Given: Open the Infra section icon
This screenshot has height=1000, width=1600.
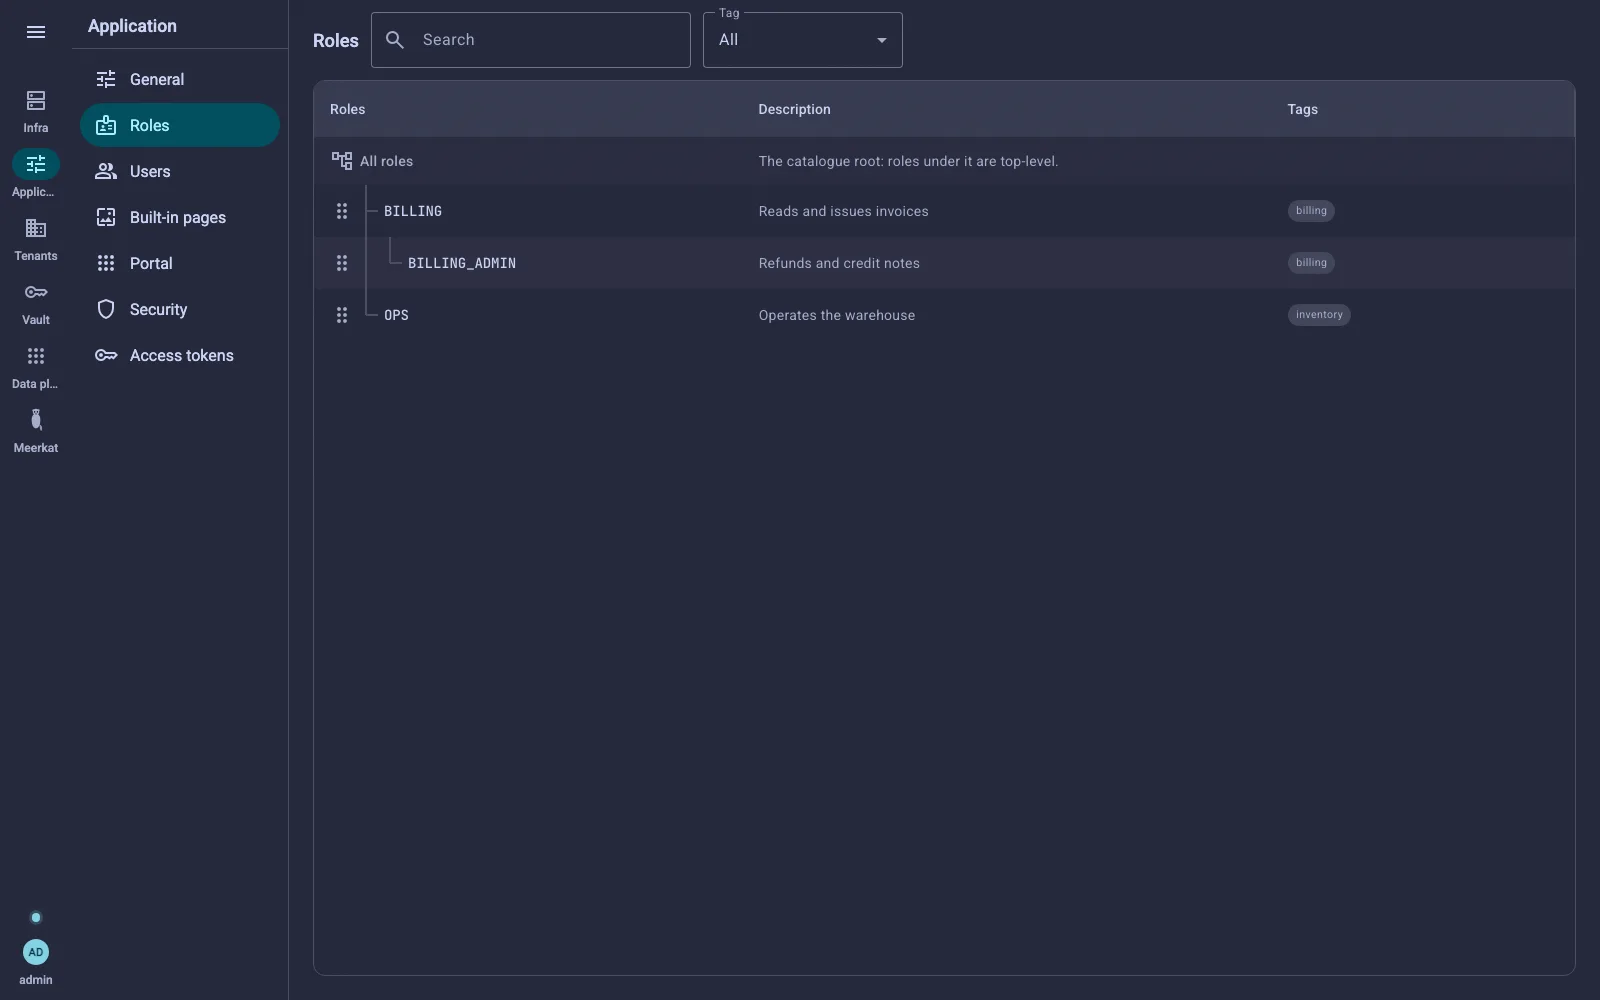Looking at the screenshot, I should point(36,100).
